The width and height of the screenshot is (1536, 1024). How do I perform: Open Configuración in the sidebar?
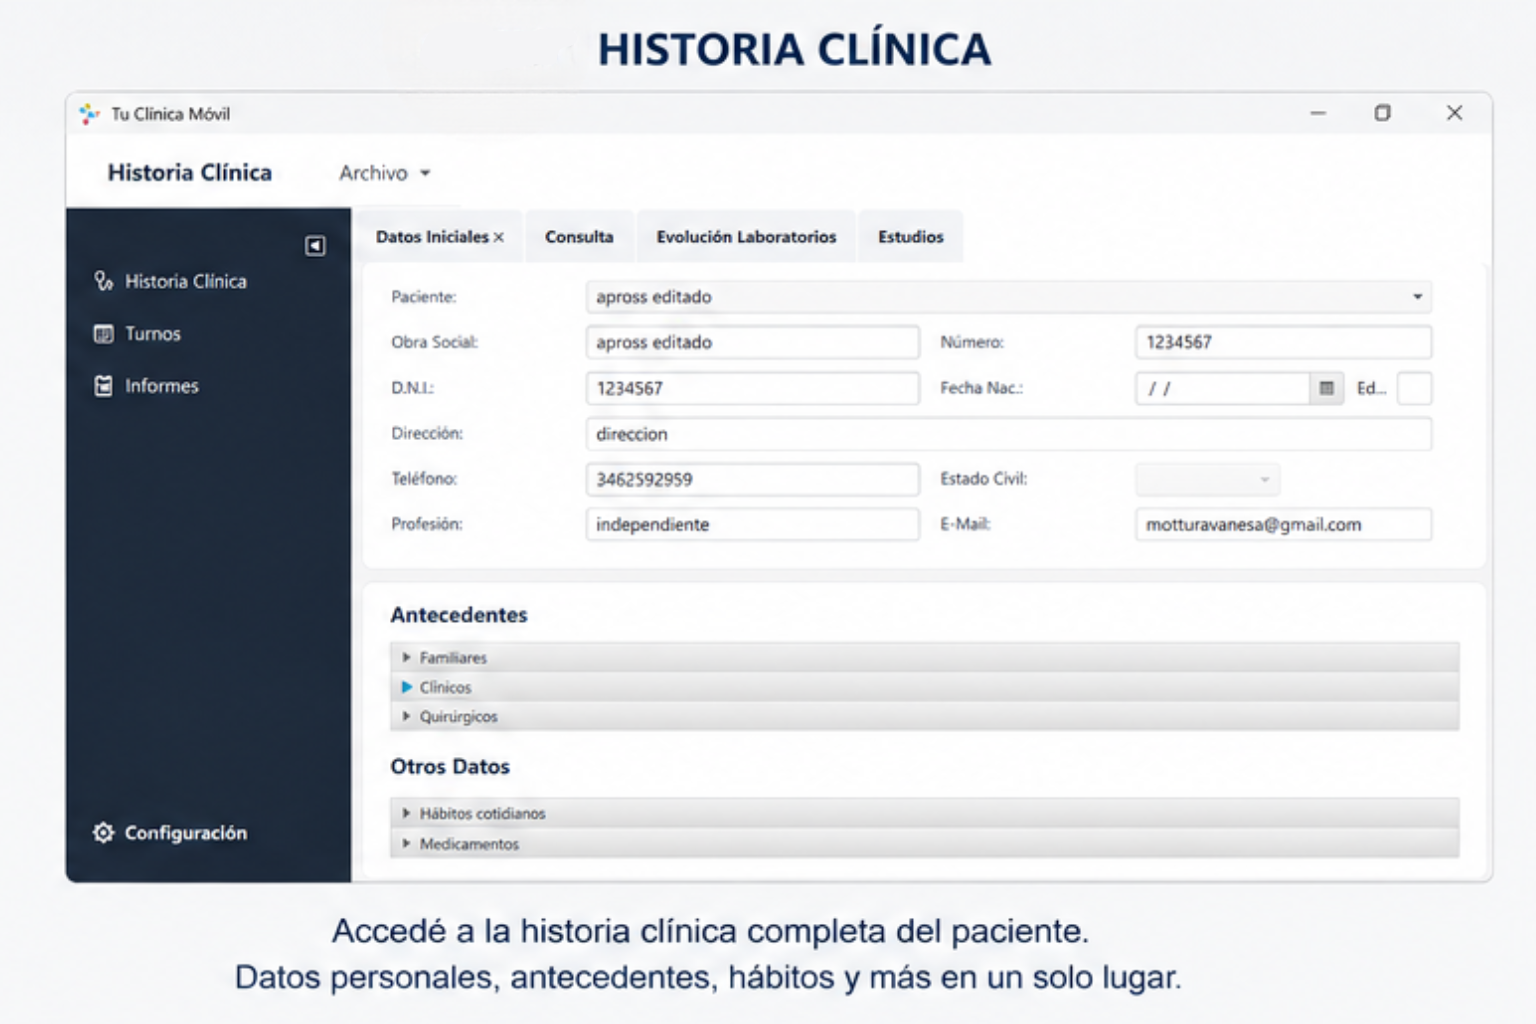coord(185,833)
